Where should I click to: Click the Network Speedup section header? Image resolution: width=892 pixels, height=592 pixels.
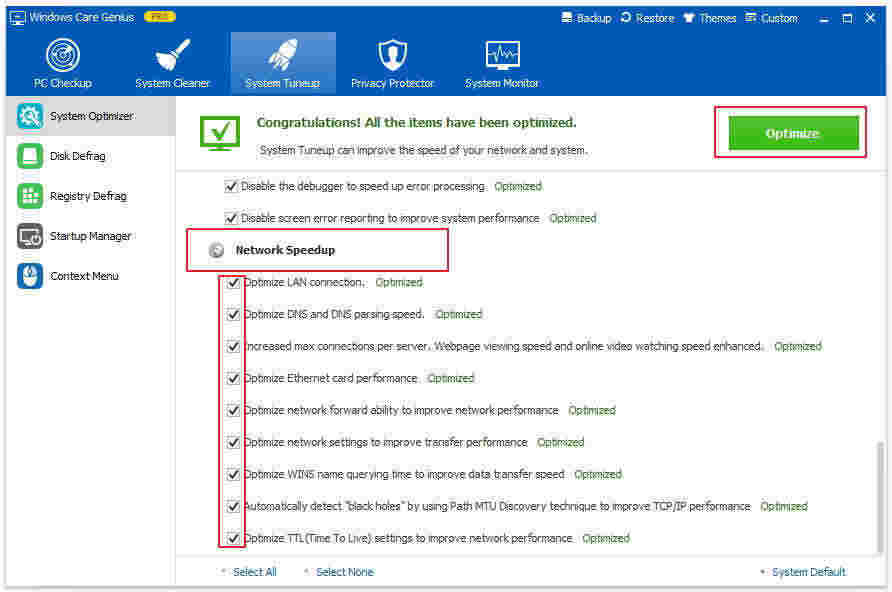285,250
